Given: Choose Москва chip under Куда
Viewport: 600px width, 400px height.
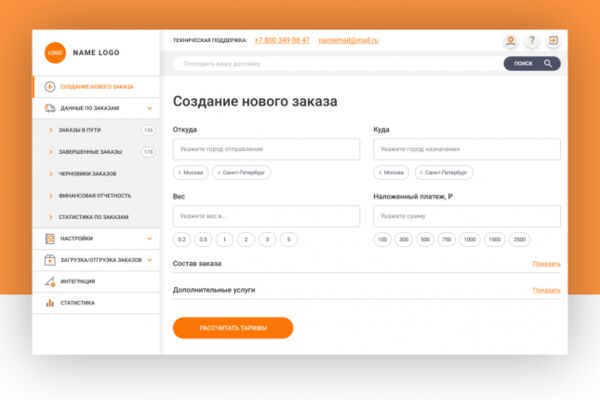Looking at the screenshot, I should pos(391,173).
